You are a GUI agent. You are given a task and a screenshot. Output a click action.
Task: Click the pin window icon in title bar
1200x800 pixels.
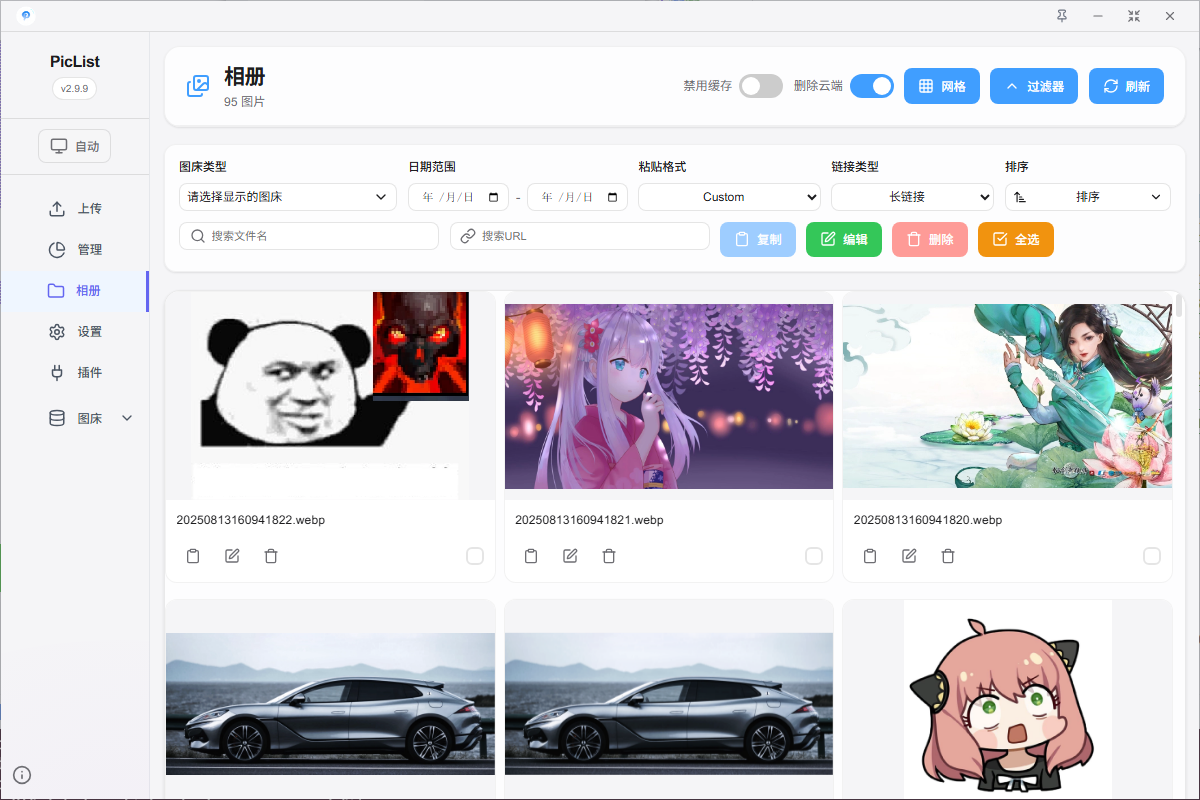pyautogui.click(x=1062, y=16)
